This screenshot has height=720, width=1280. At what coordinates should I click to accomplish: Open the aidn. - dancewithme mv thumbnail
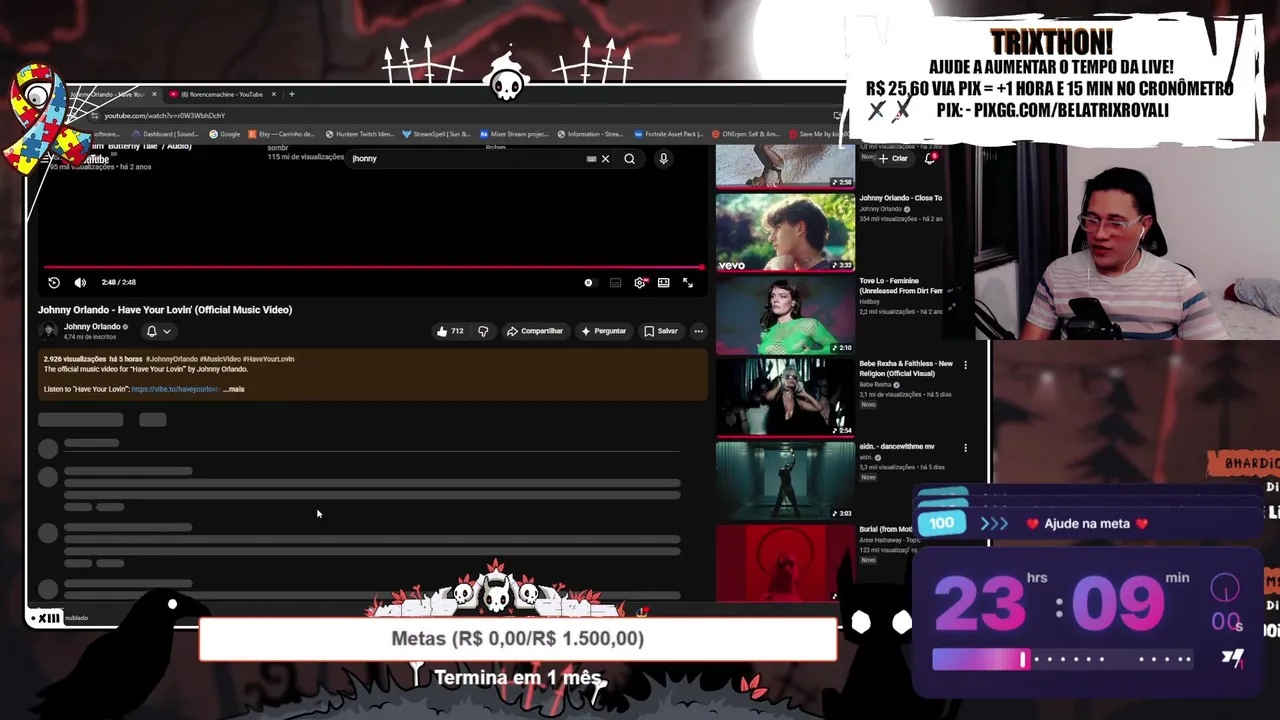pyautogui.click(x=785, y=480)
